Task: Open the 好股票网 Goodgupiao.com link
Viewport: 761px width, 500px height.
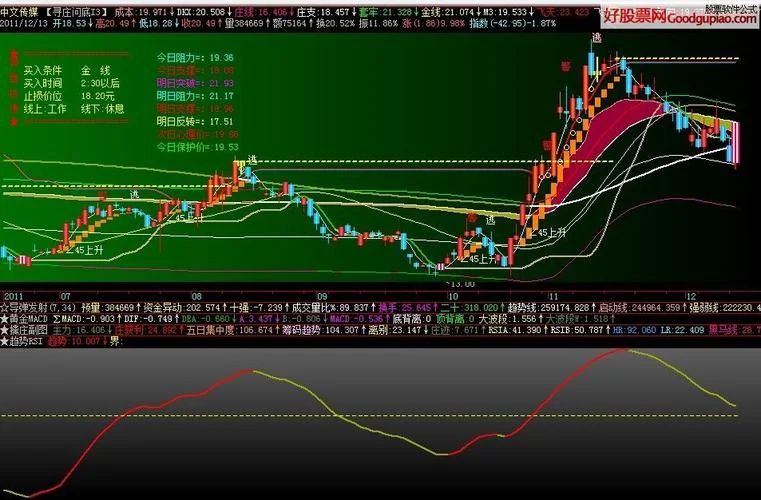Action: (679, 18)
